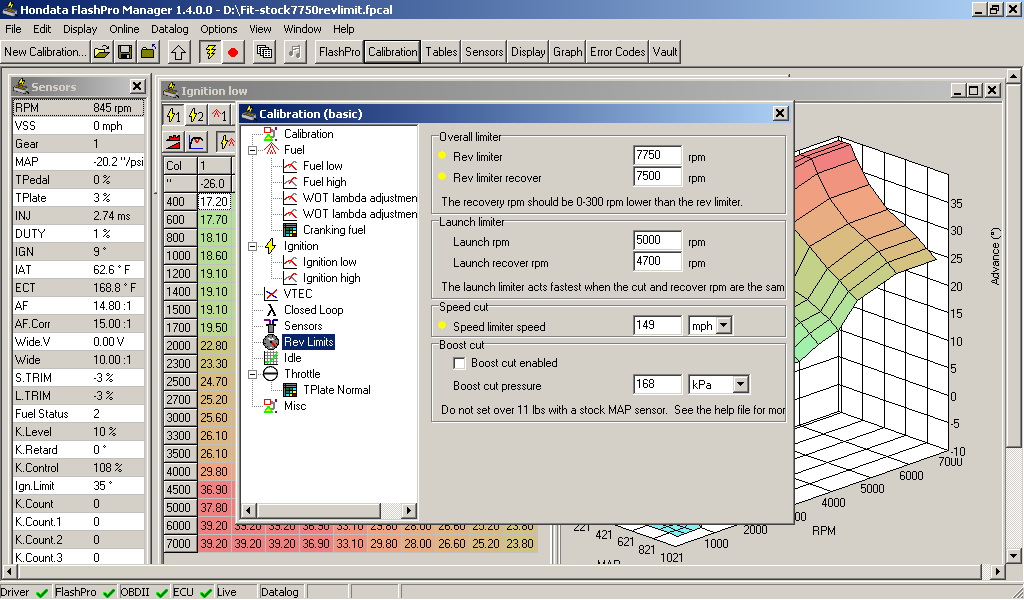
Task: Click the Sensors toolbar button
Action: (484, 52)
